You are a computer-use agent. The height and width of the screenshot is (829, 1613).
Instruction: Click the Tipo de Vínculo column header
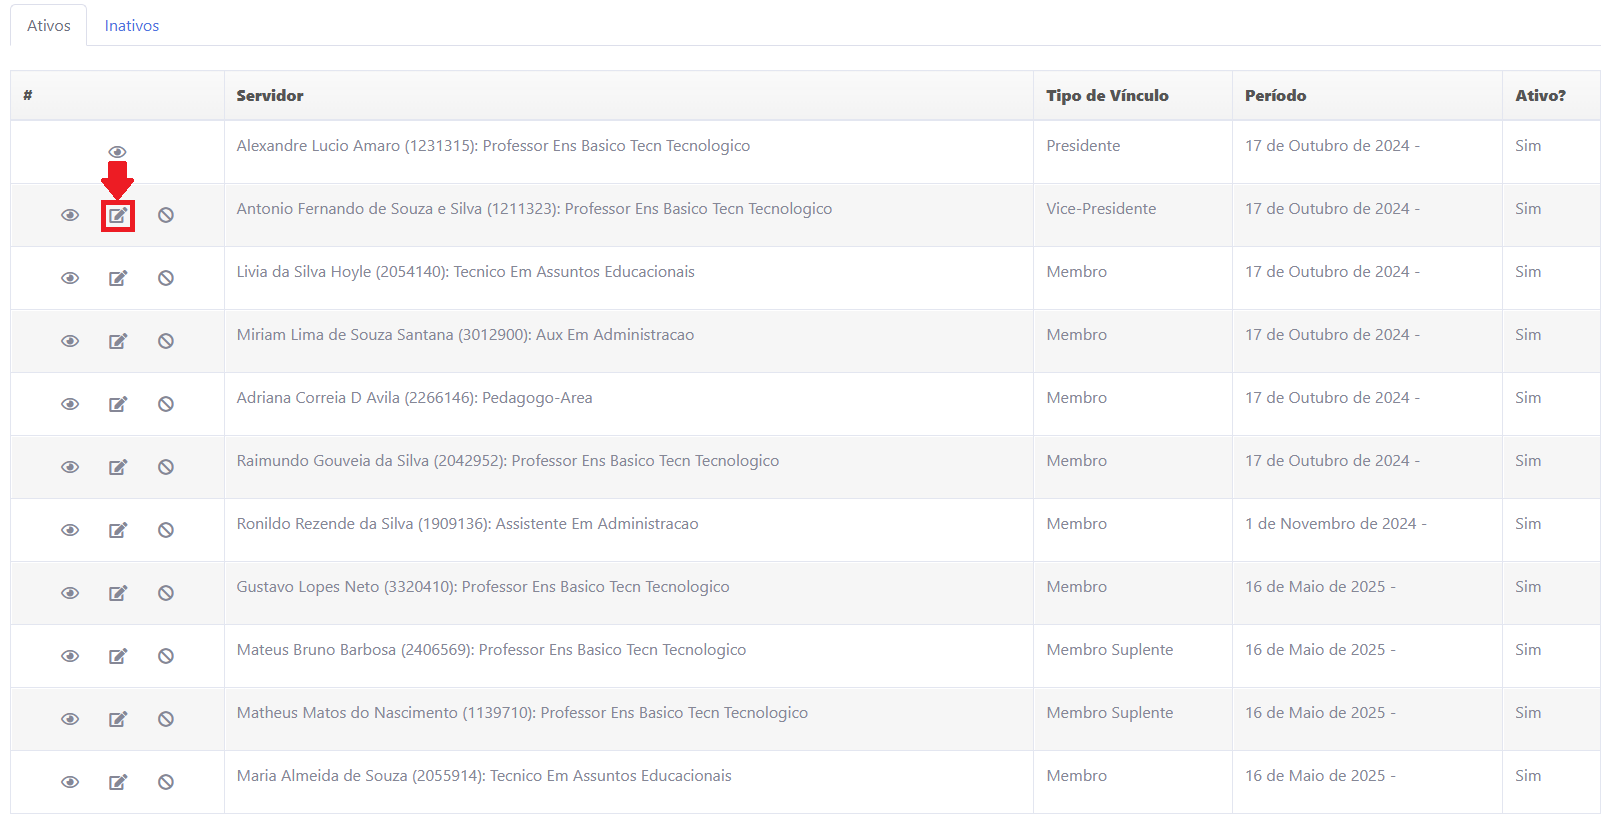pyautogui.click(x=1107, y=96)
